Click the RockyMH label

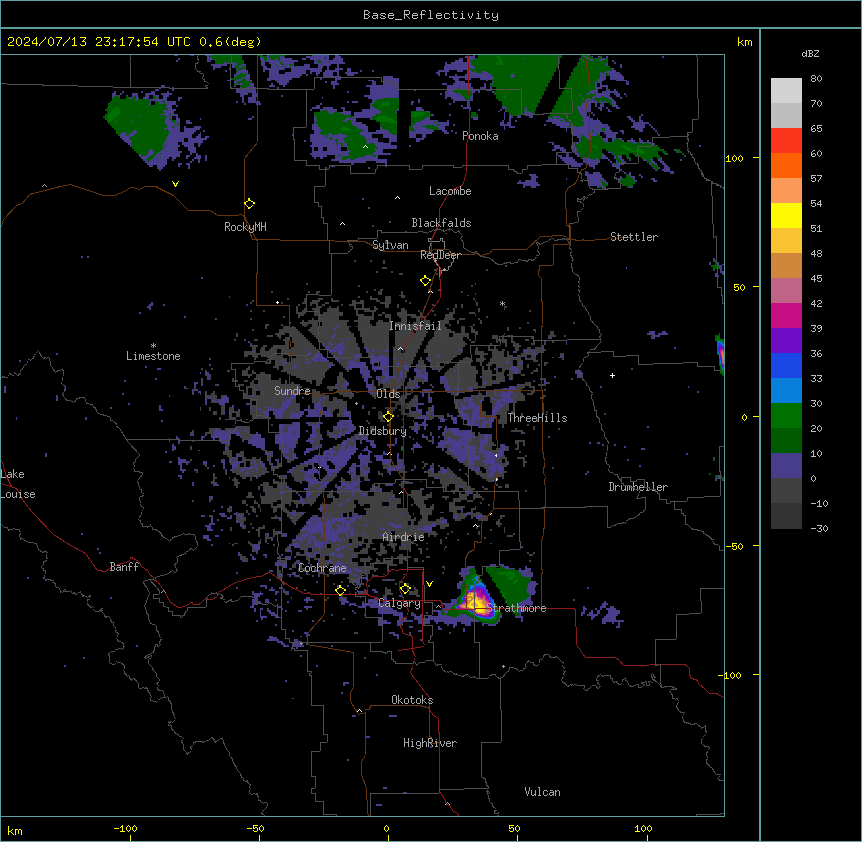(x=245, y=227)
